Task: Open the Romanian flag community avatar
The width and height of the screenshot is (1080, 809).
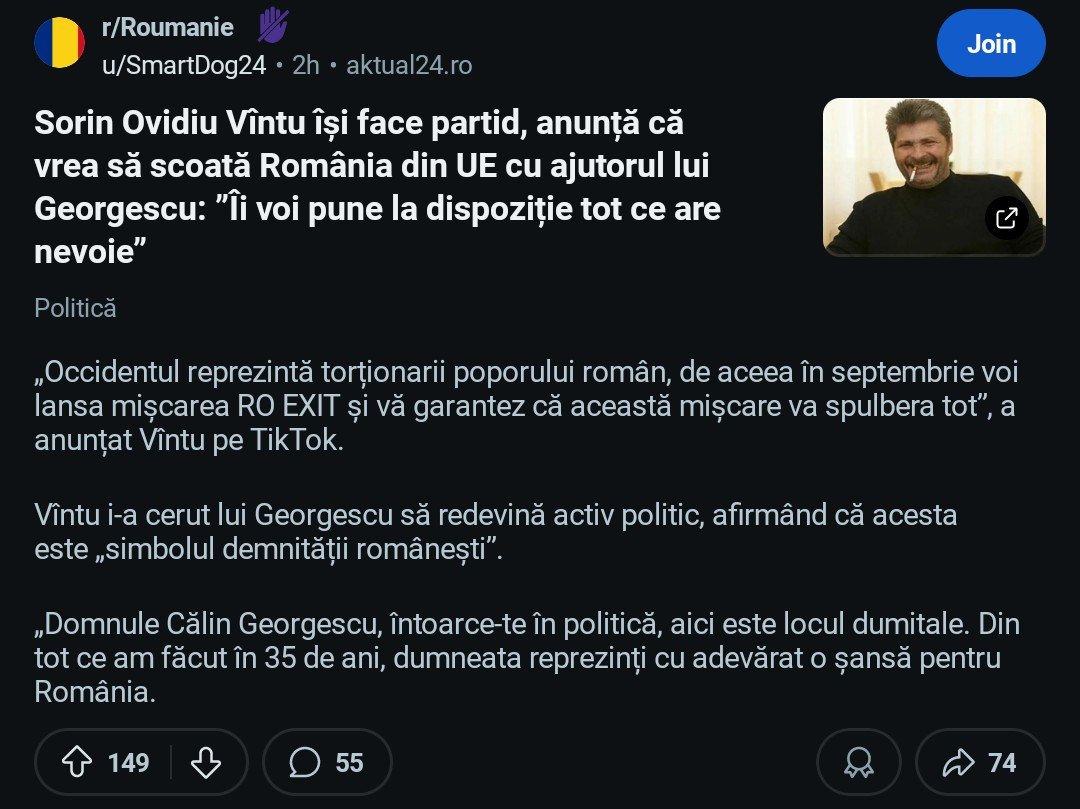Action: coord(60,43)
